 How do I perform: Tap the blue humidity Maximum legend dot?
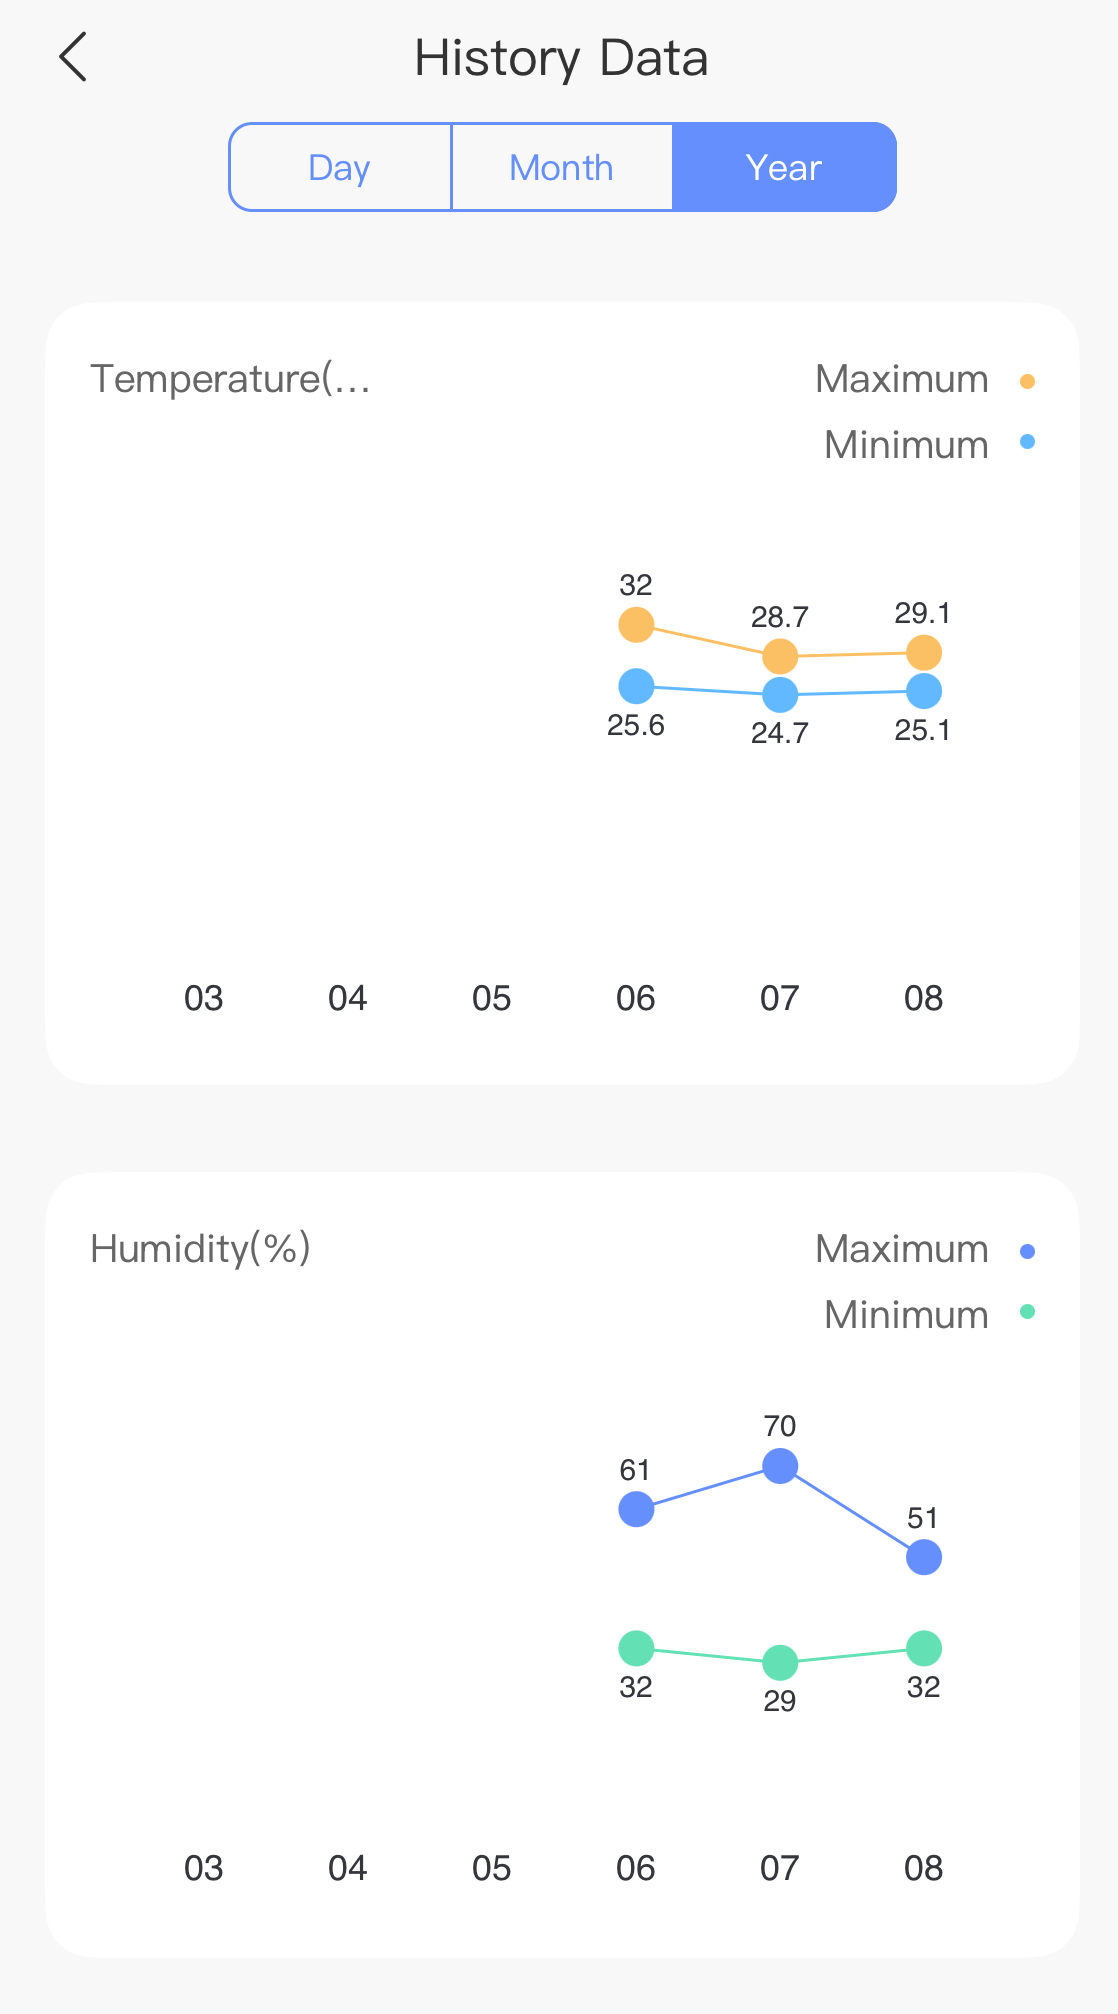tap(1027, 1251)
